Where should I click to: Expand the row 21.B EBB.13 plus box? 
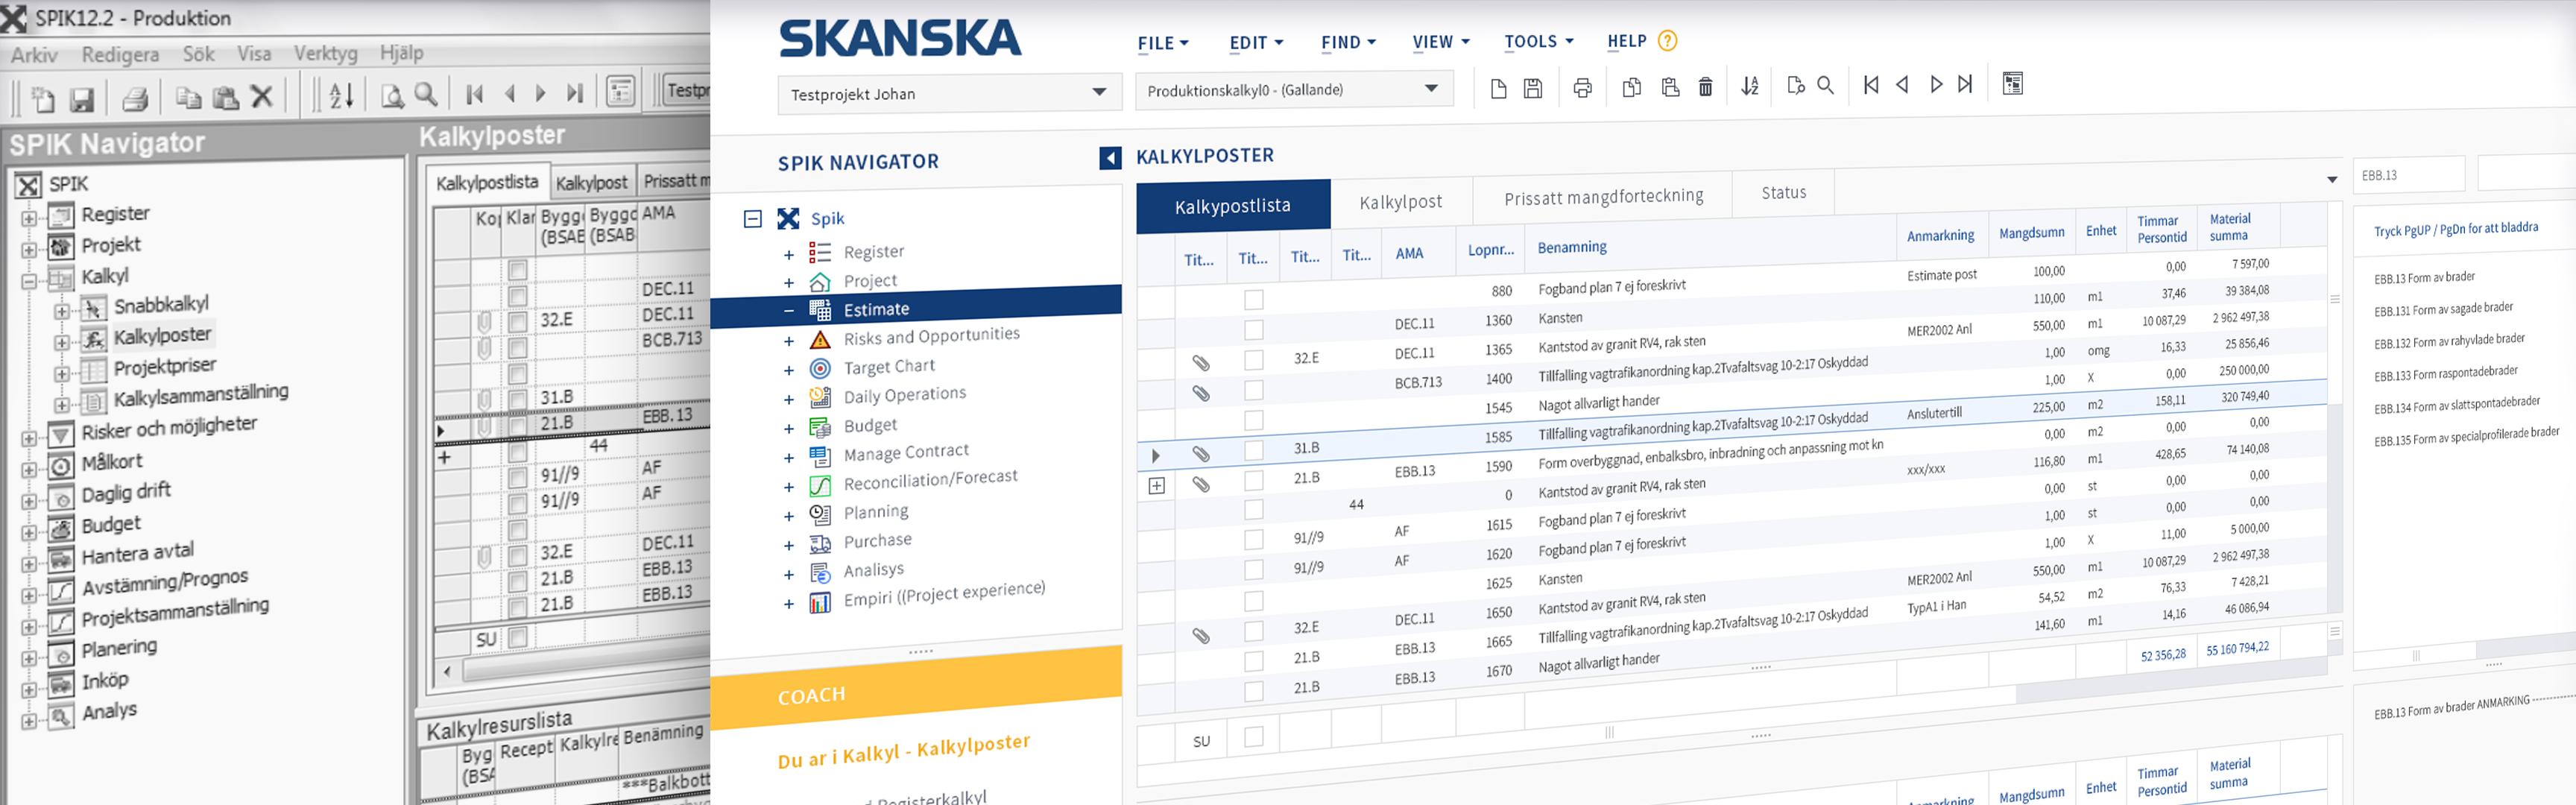coord(1157,486)
